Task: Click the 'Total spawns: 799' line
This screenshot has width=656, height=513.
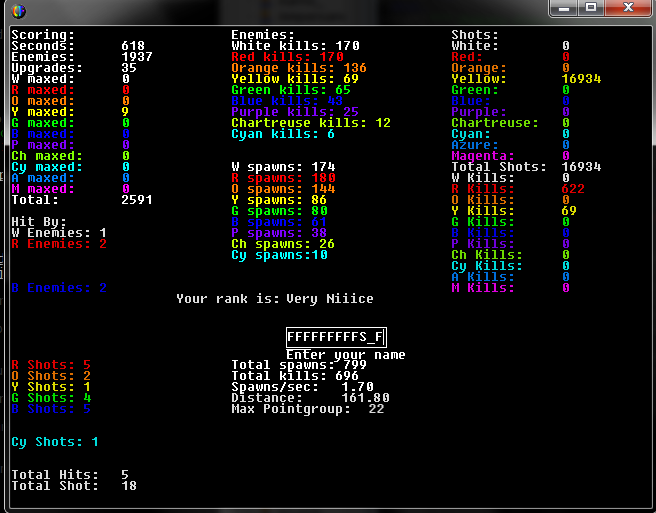Action: 300,365
